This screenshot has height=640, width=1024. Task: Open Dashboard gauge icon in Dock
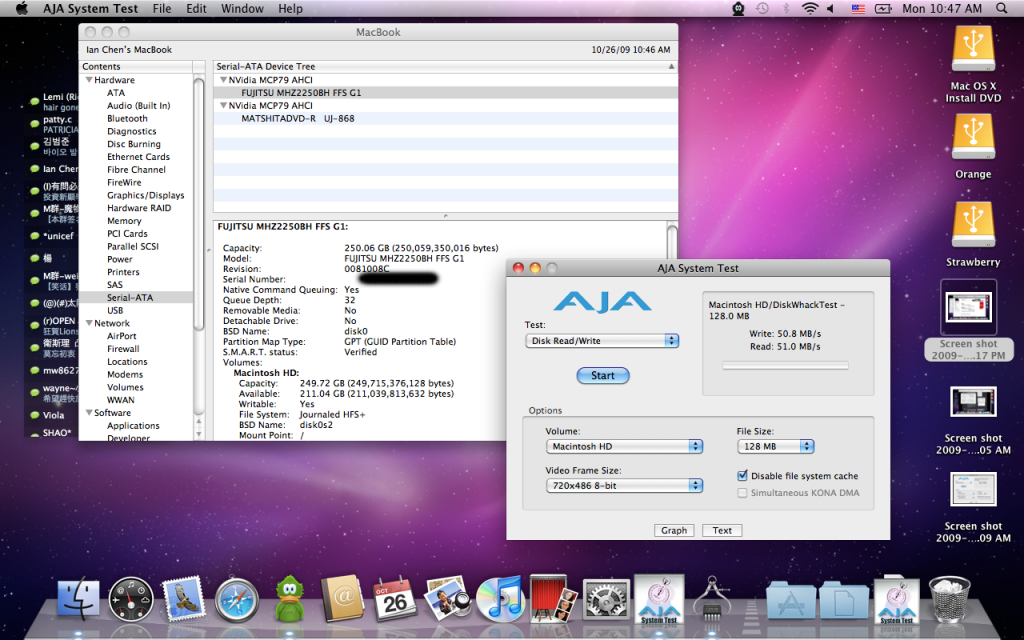pos(131,599)
